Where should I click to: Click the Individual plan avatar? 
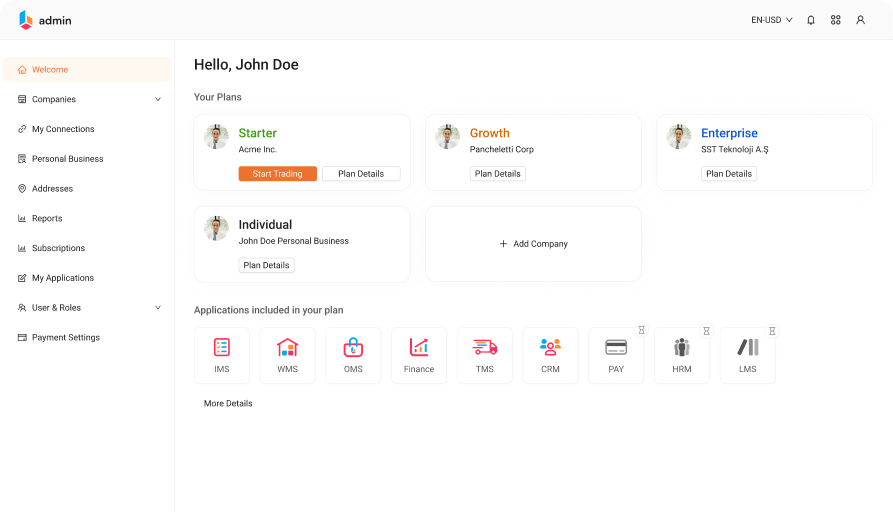(216, 228)
